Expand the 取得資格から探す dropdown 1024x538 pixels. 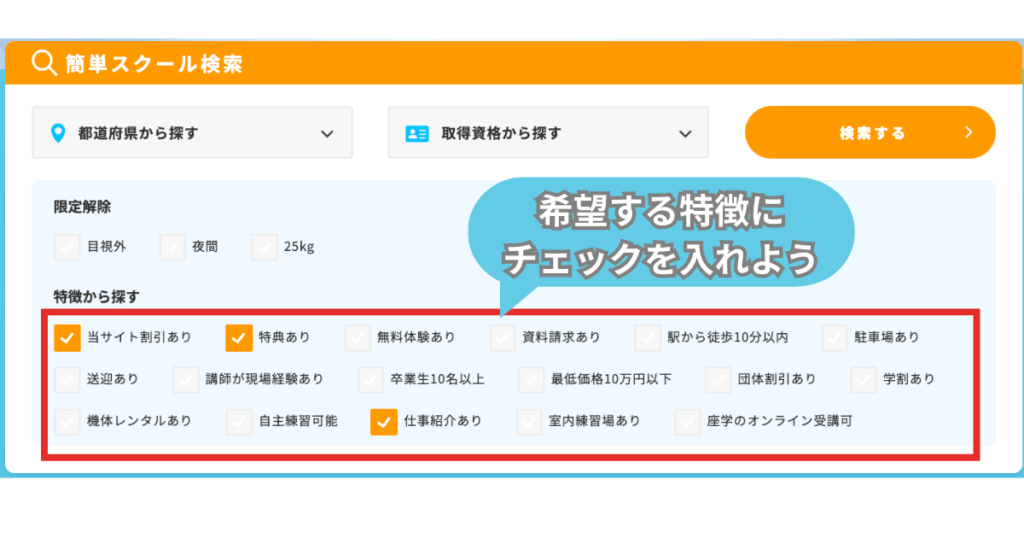click(x=548, y=133)
